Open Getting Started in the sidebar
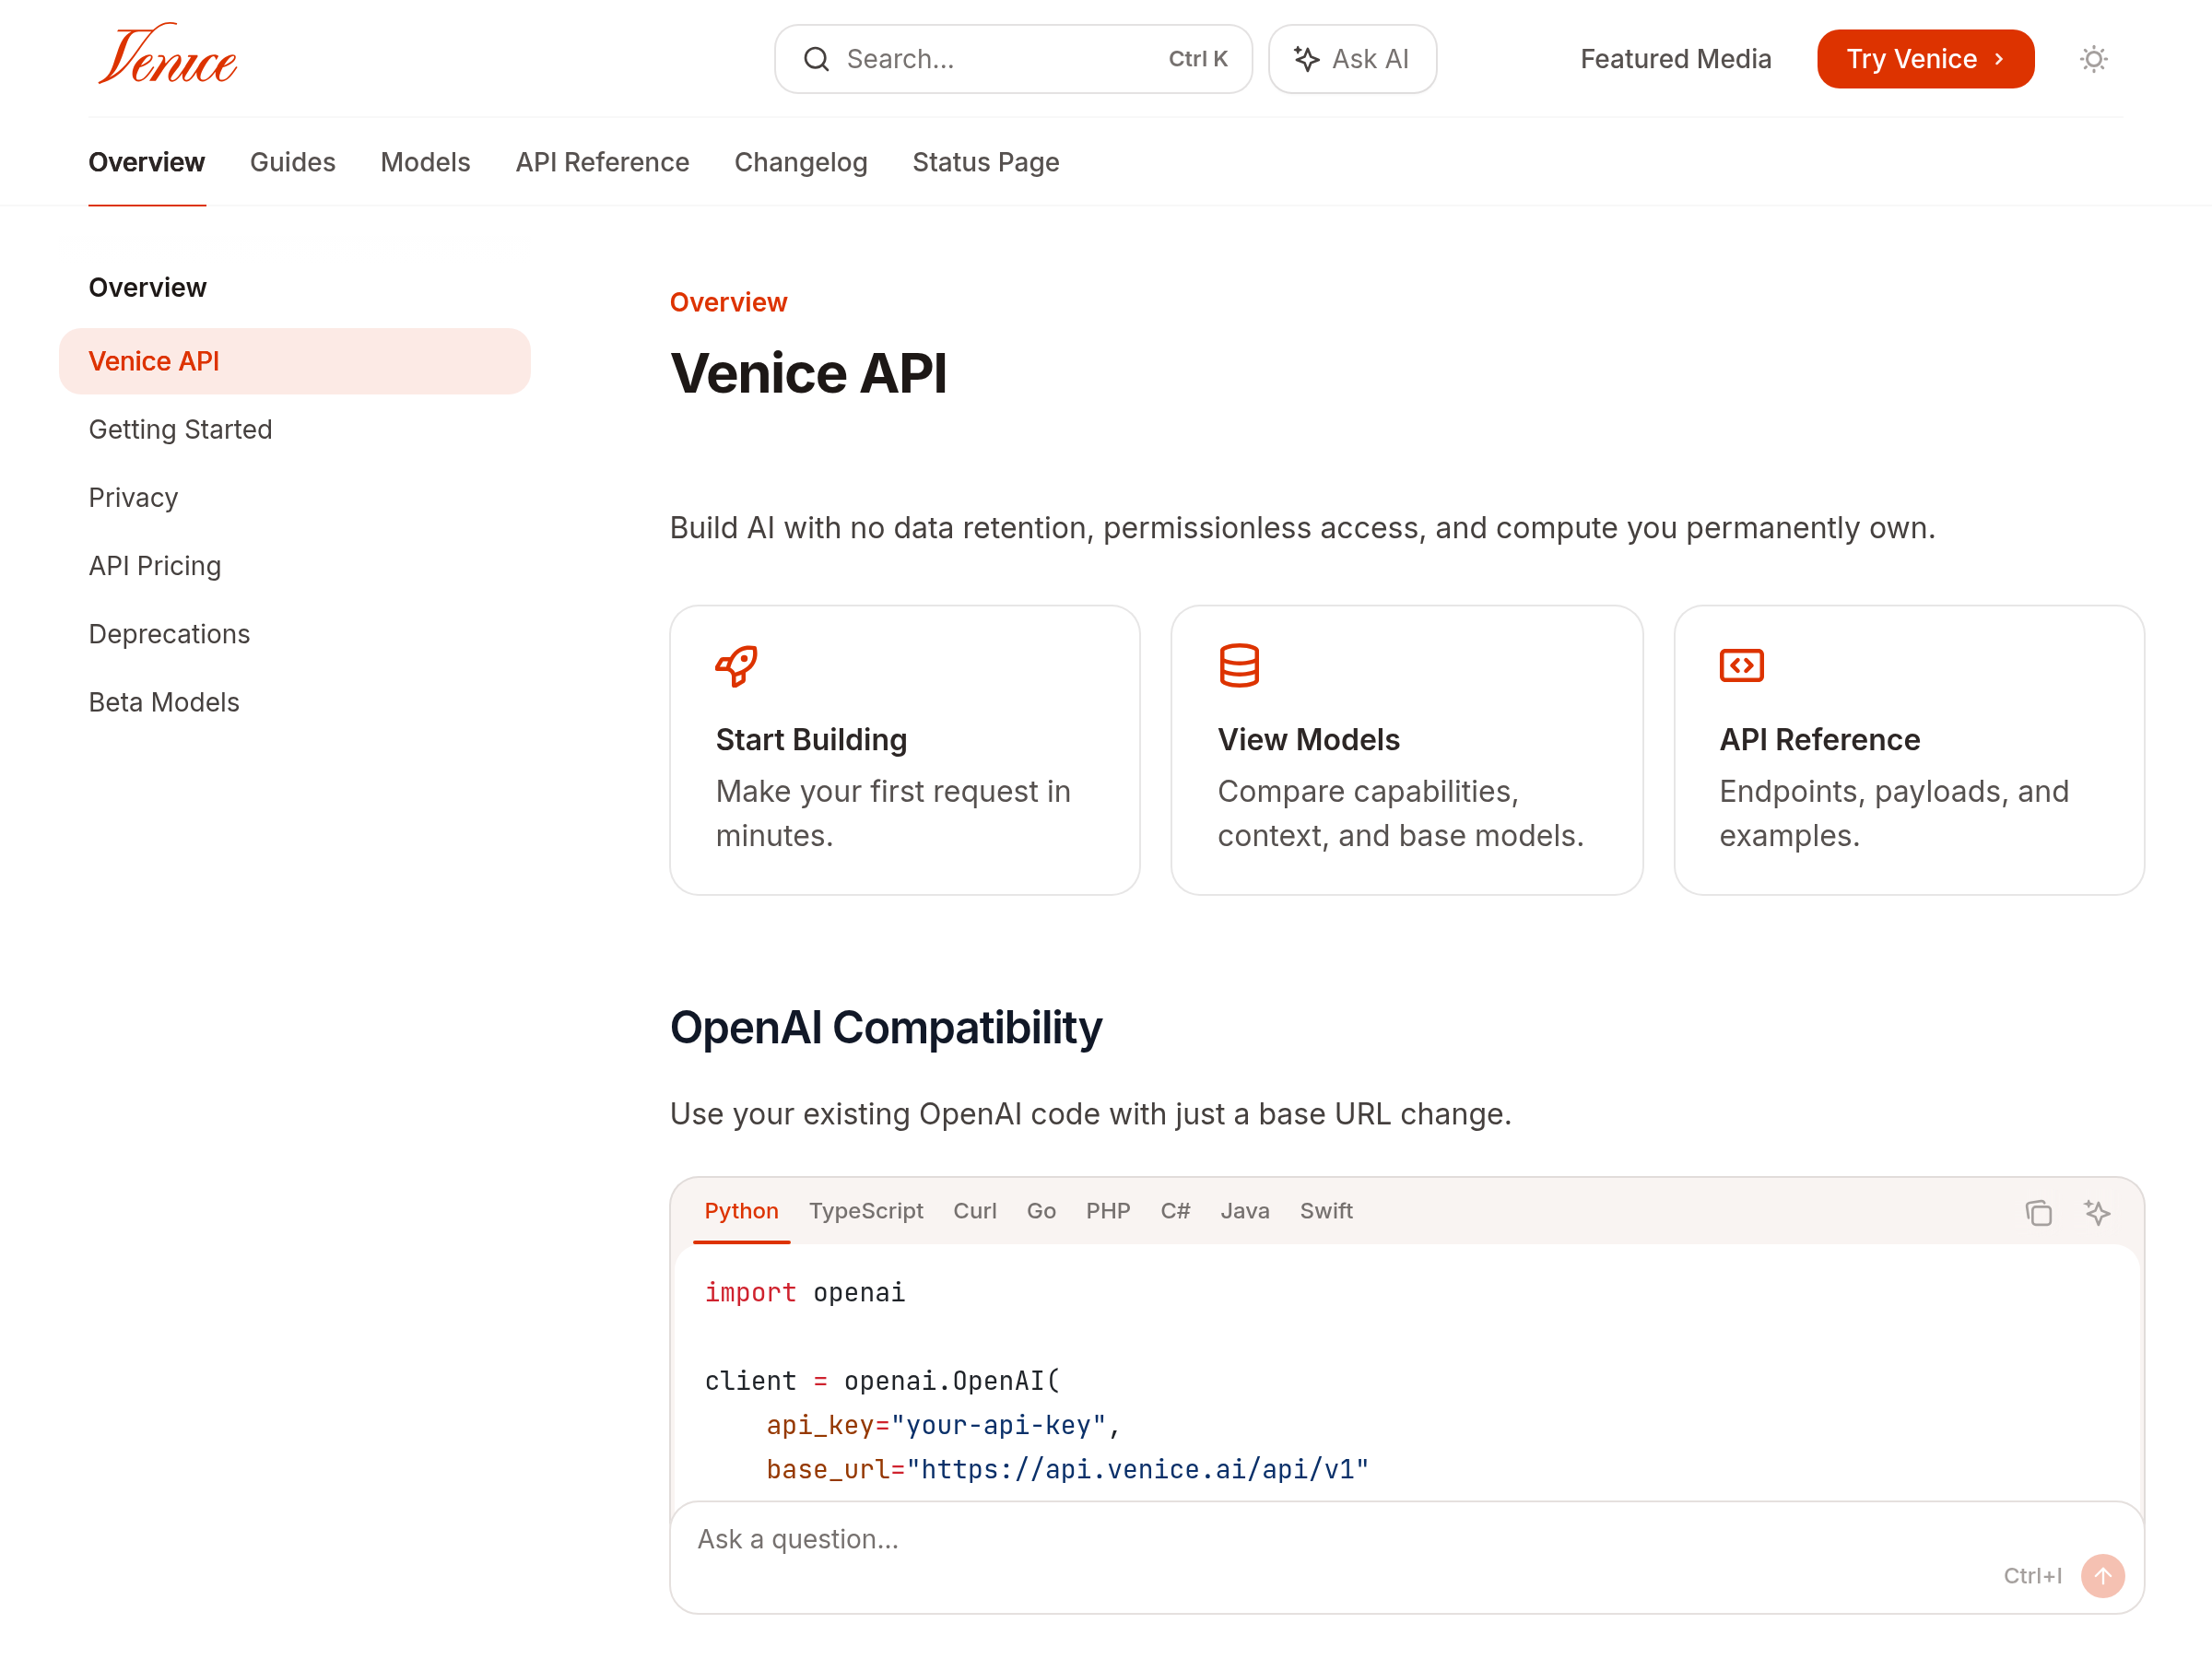The height and width of the screenshot is (1659, 2212). click(181, 429)
